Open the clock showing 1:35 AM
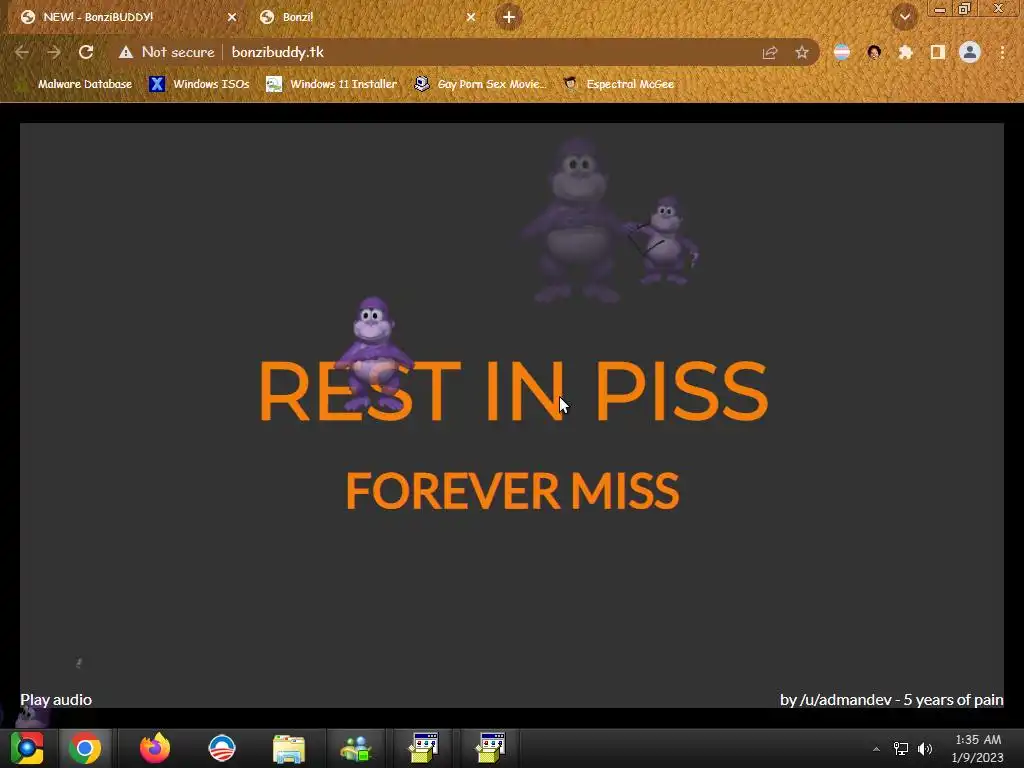The image size is (1024, 768). [x=978, y=748]
